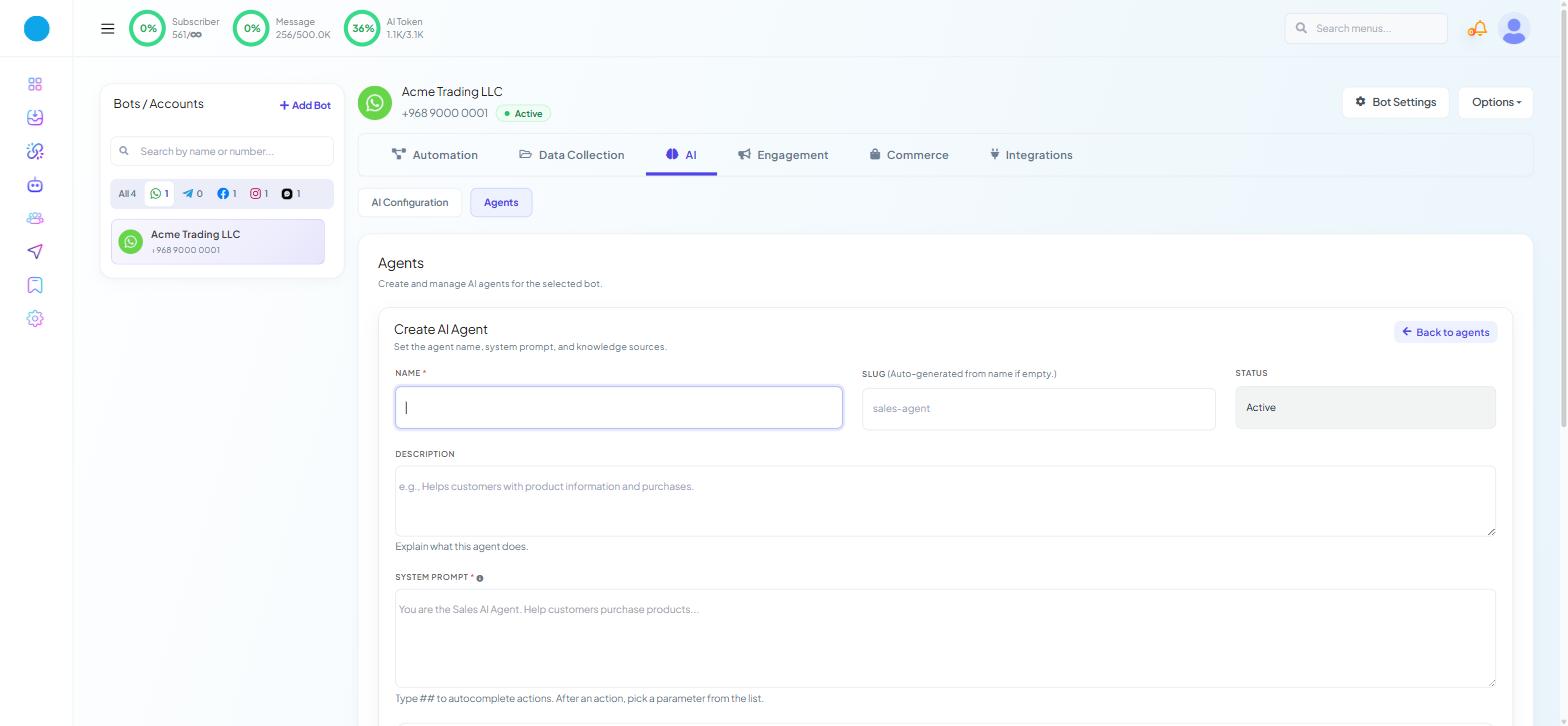Open the broadcast paper-plane icon in sidebar
1568x726 pixels.
click(x=35, y=251)
